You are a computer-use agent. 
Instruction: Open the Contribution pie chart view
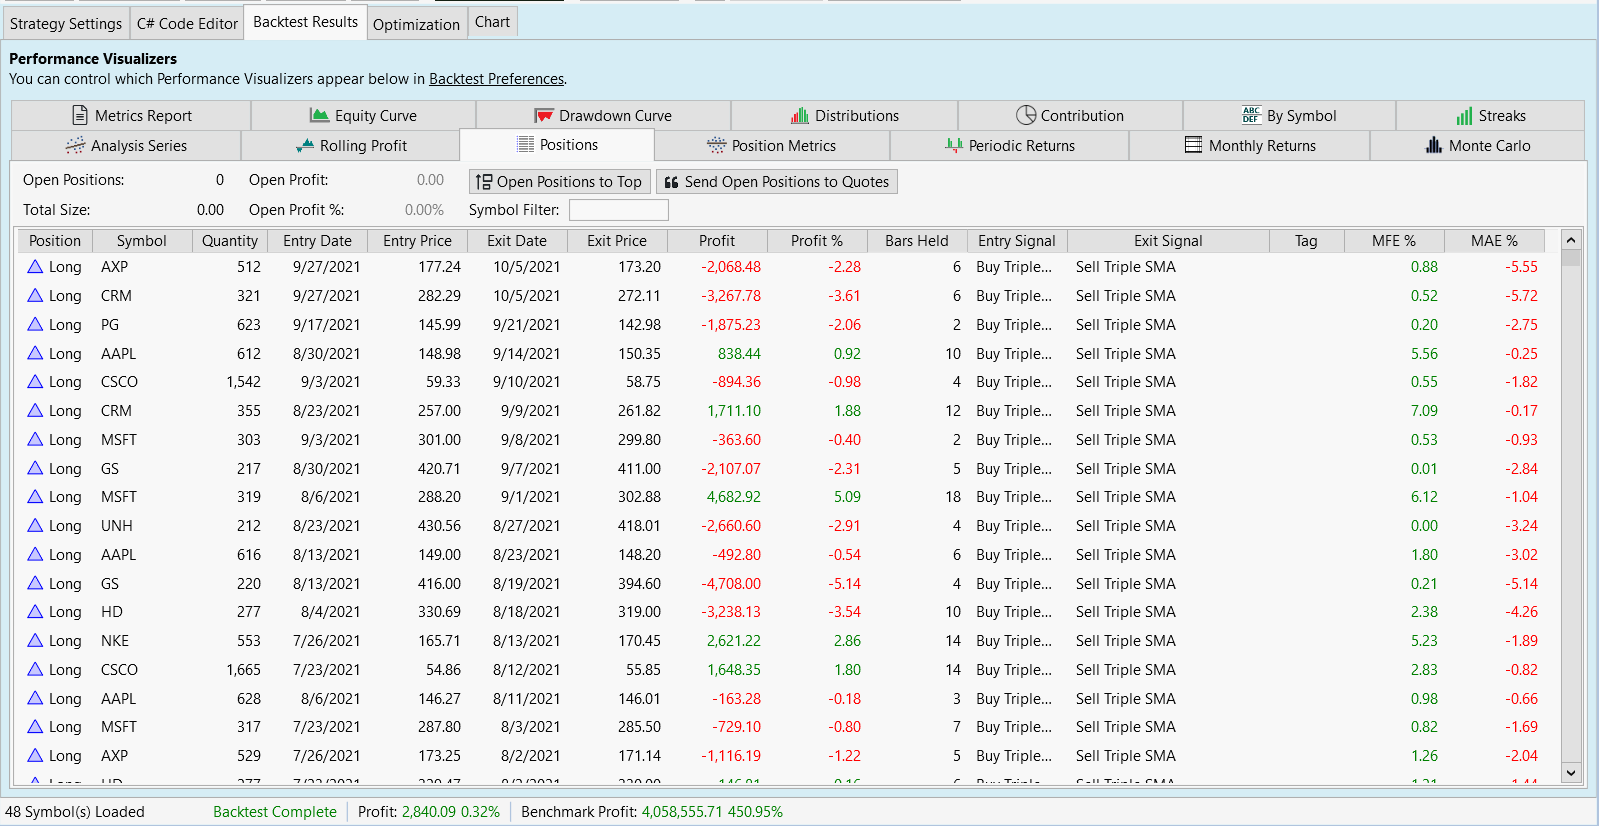pyautogui.click(x=1070, y=116)
